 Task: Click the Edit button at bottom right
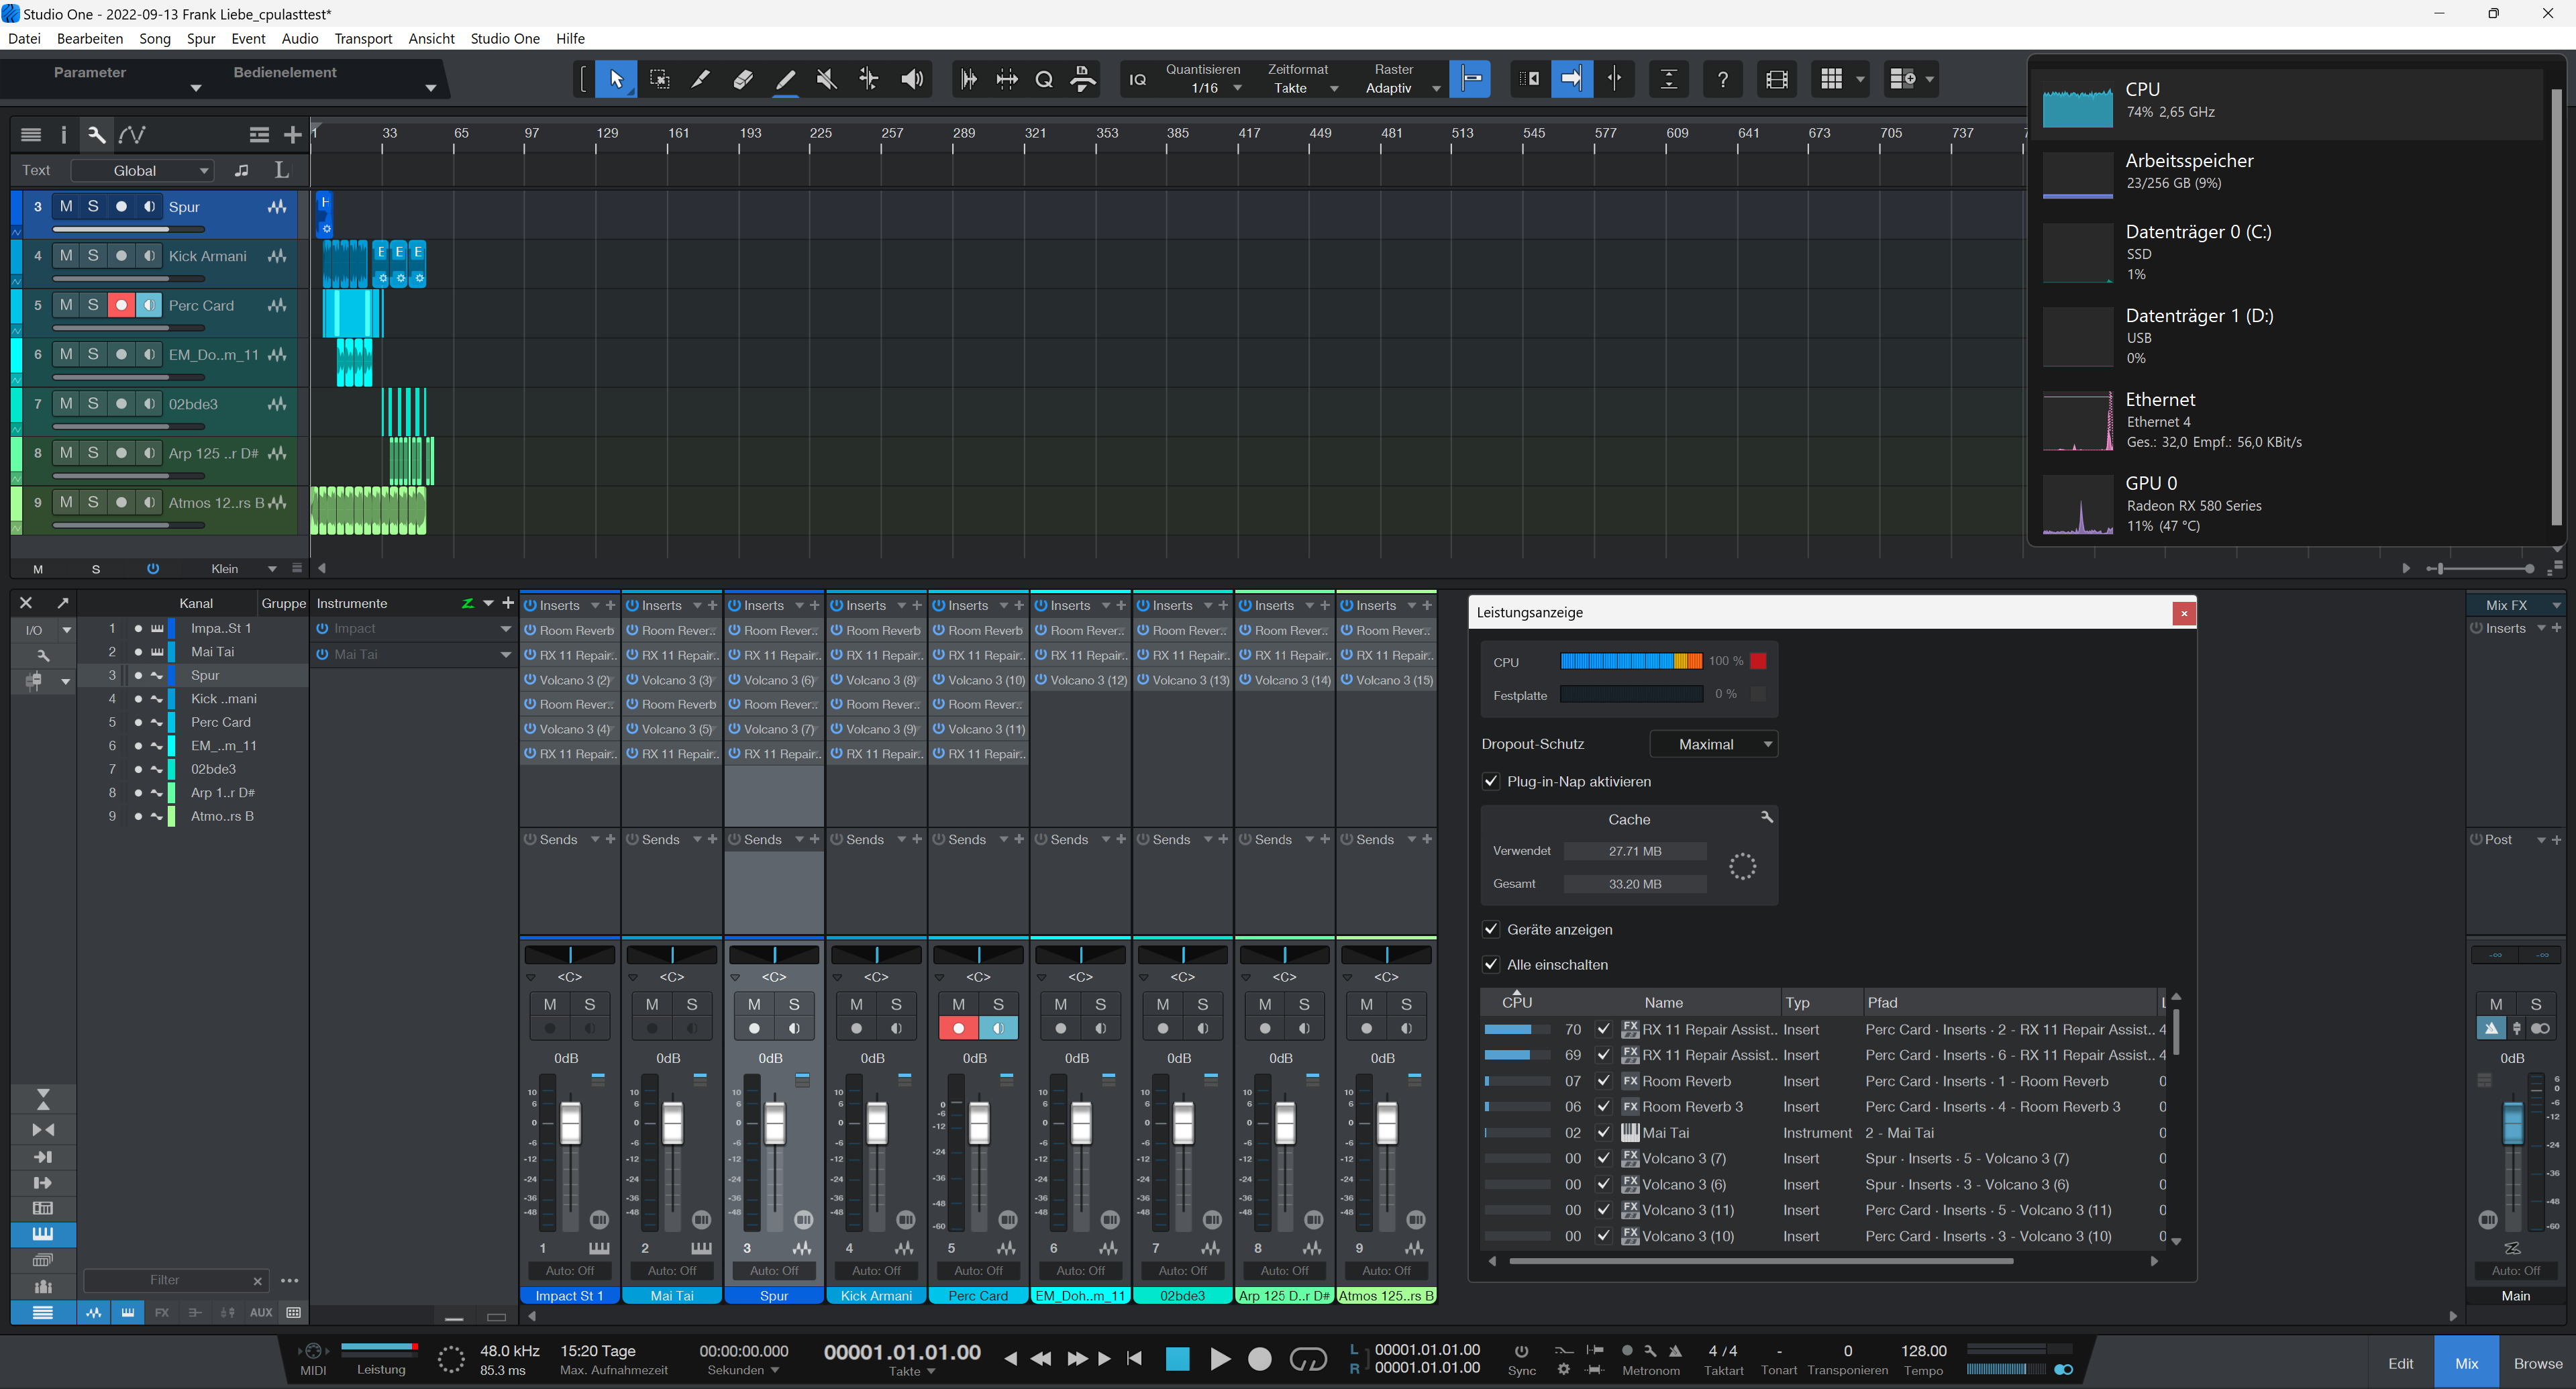pyautogui.click(x=2400, y=1363)
